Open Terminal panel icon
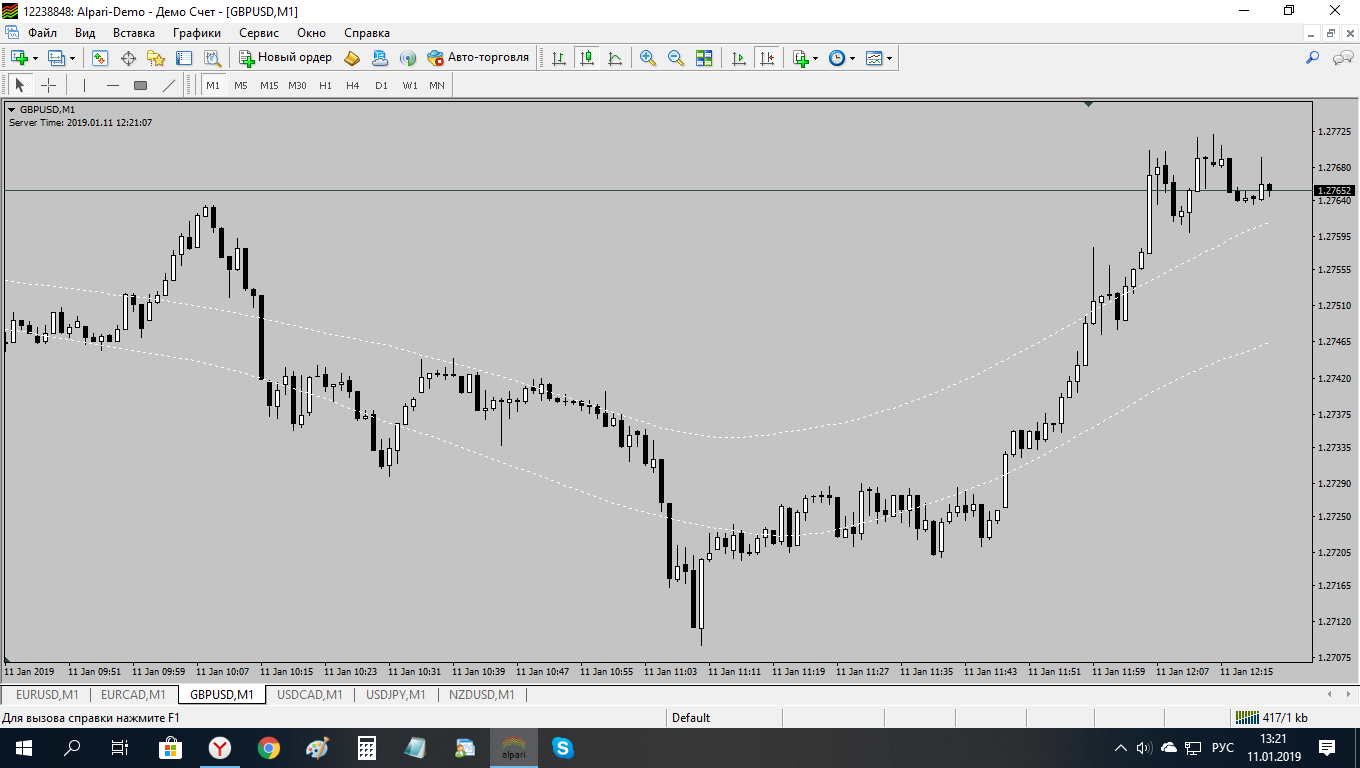Viewport: 1360px width, 768px height. coord(184,58)
